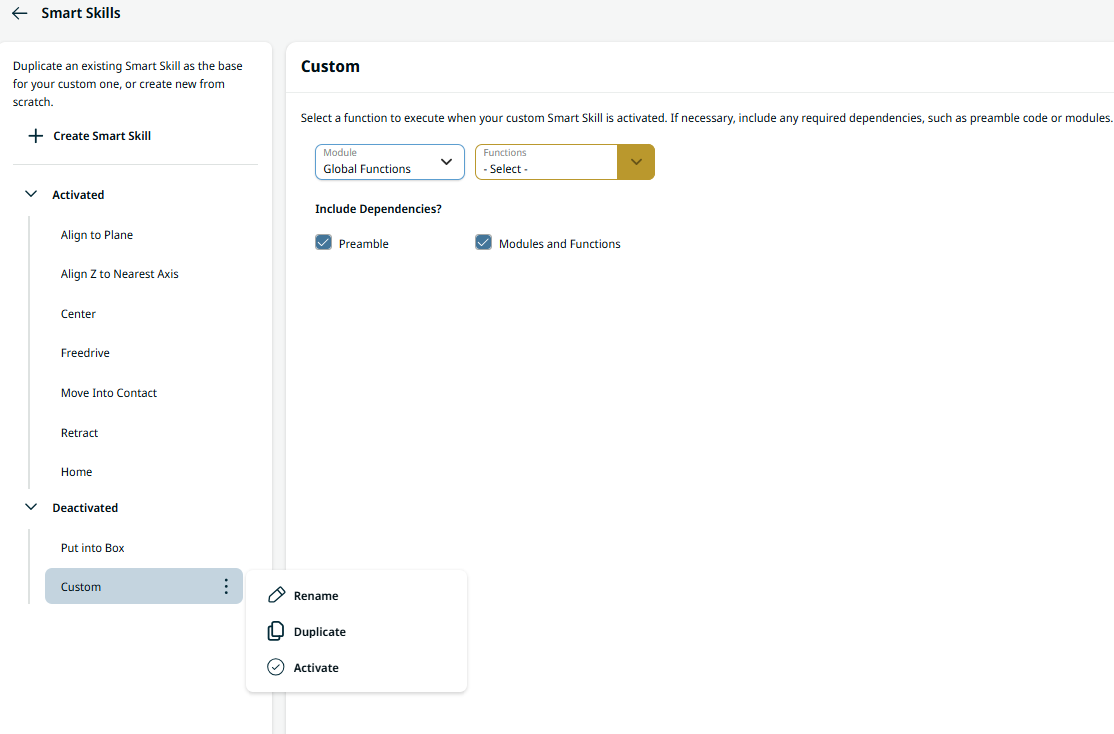Select the Put into Box skill
Viewport: 1114px width, 734px height.
tap(93, 548)
